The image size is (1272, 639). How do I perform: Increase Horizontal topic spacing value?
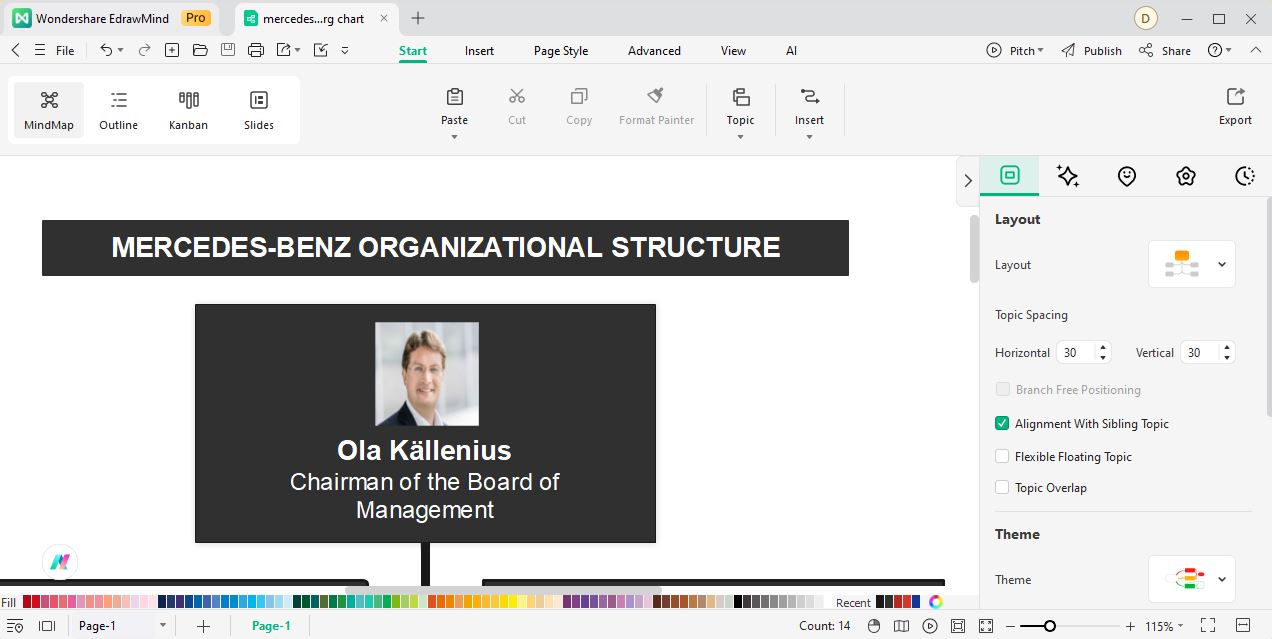[1103, 347]
